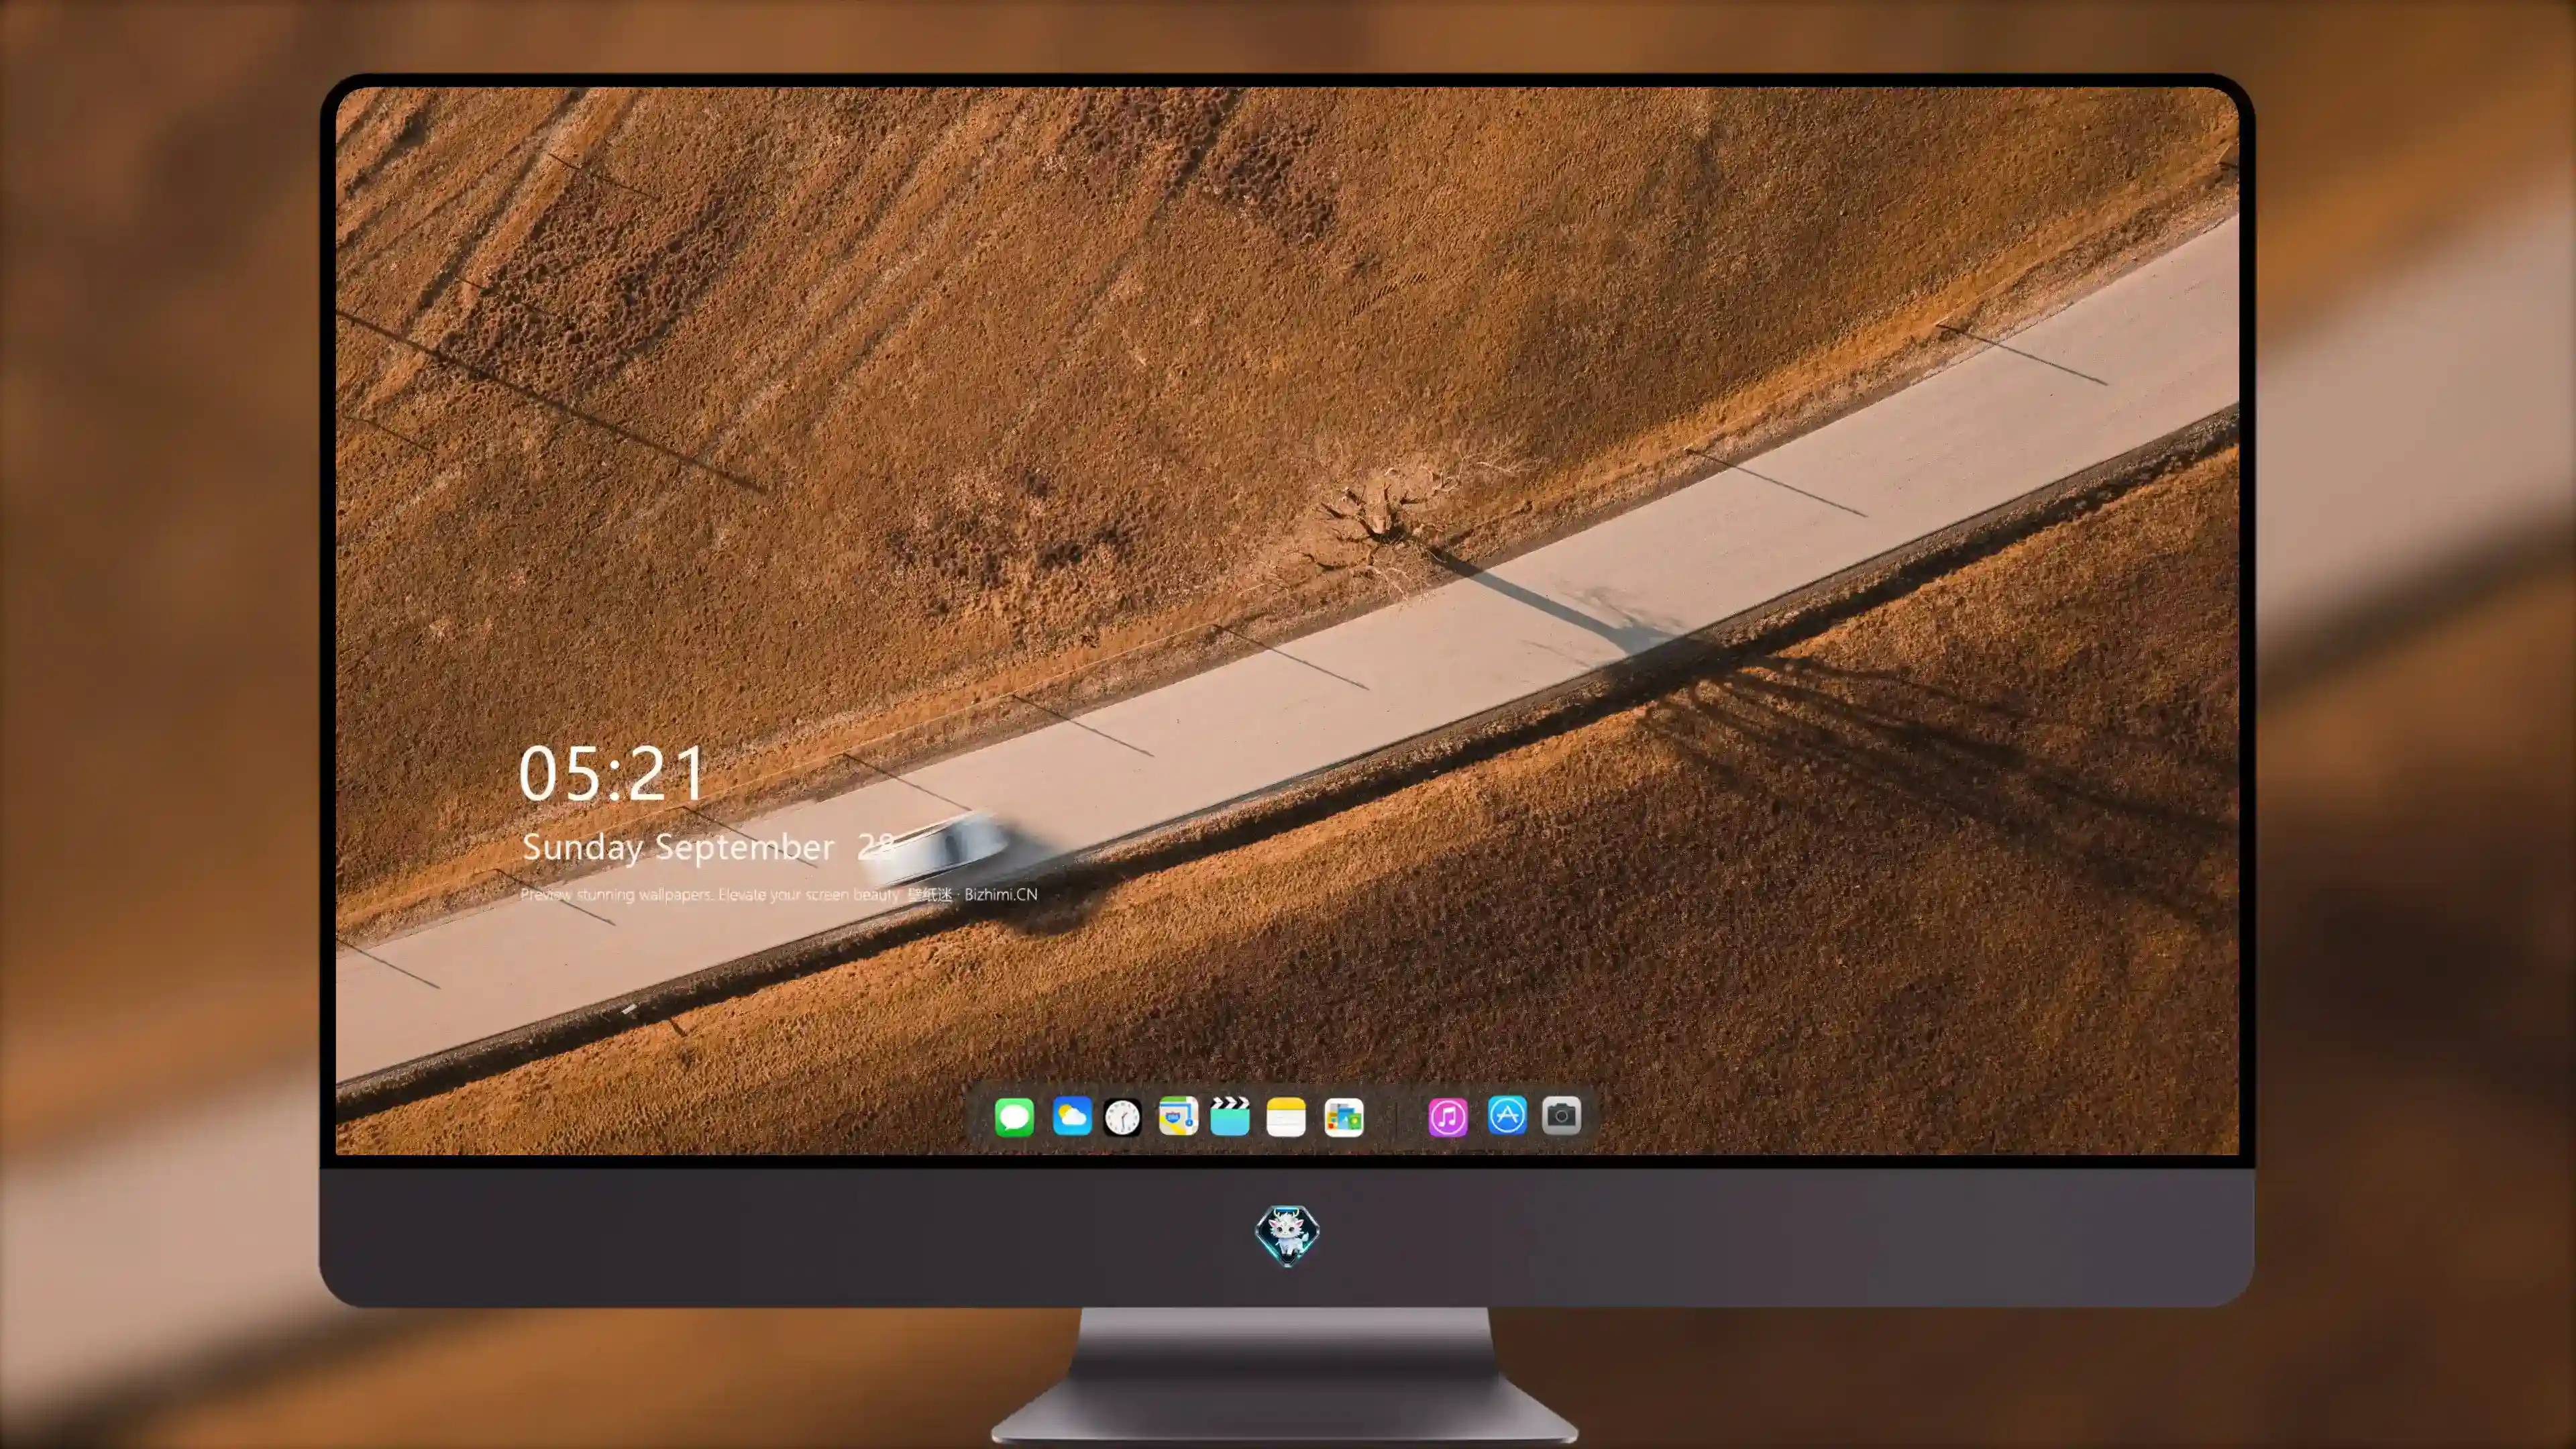The width and height of the screenshot is (2576, 1449).
Task: Open the yellow Notes app
Action: pos(1286,1116)
